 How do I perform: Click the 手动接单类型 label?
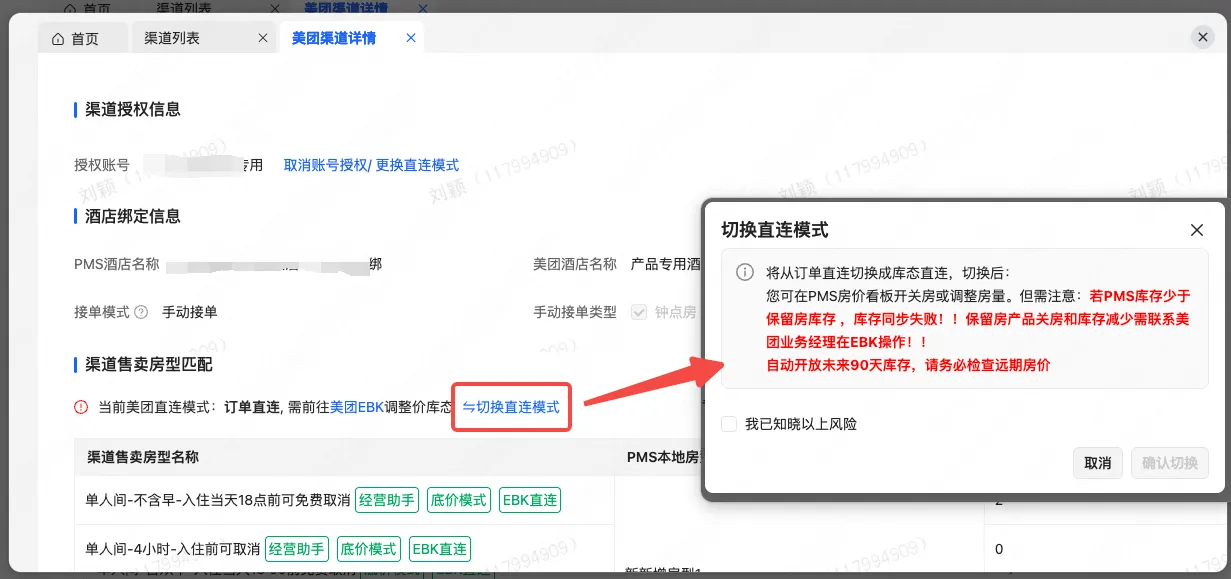(x=575, y=312)
